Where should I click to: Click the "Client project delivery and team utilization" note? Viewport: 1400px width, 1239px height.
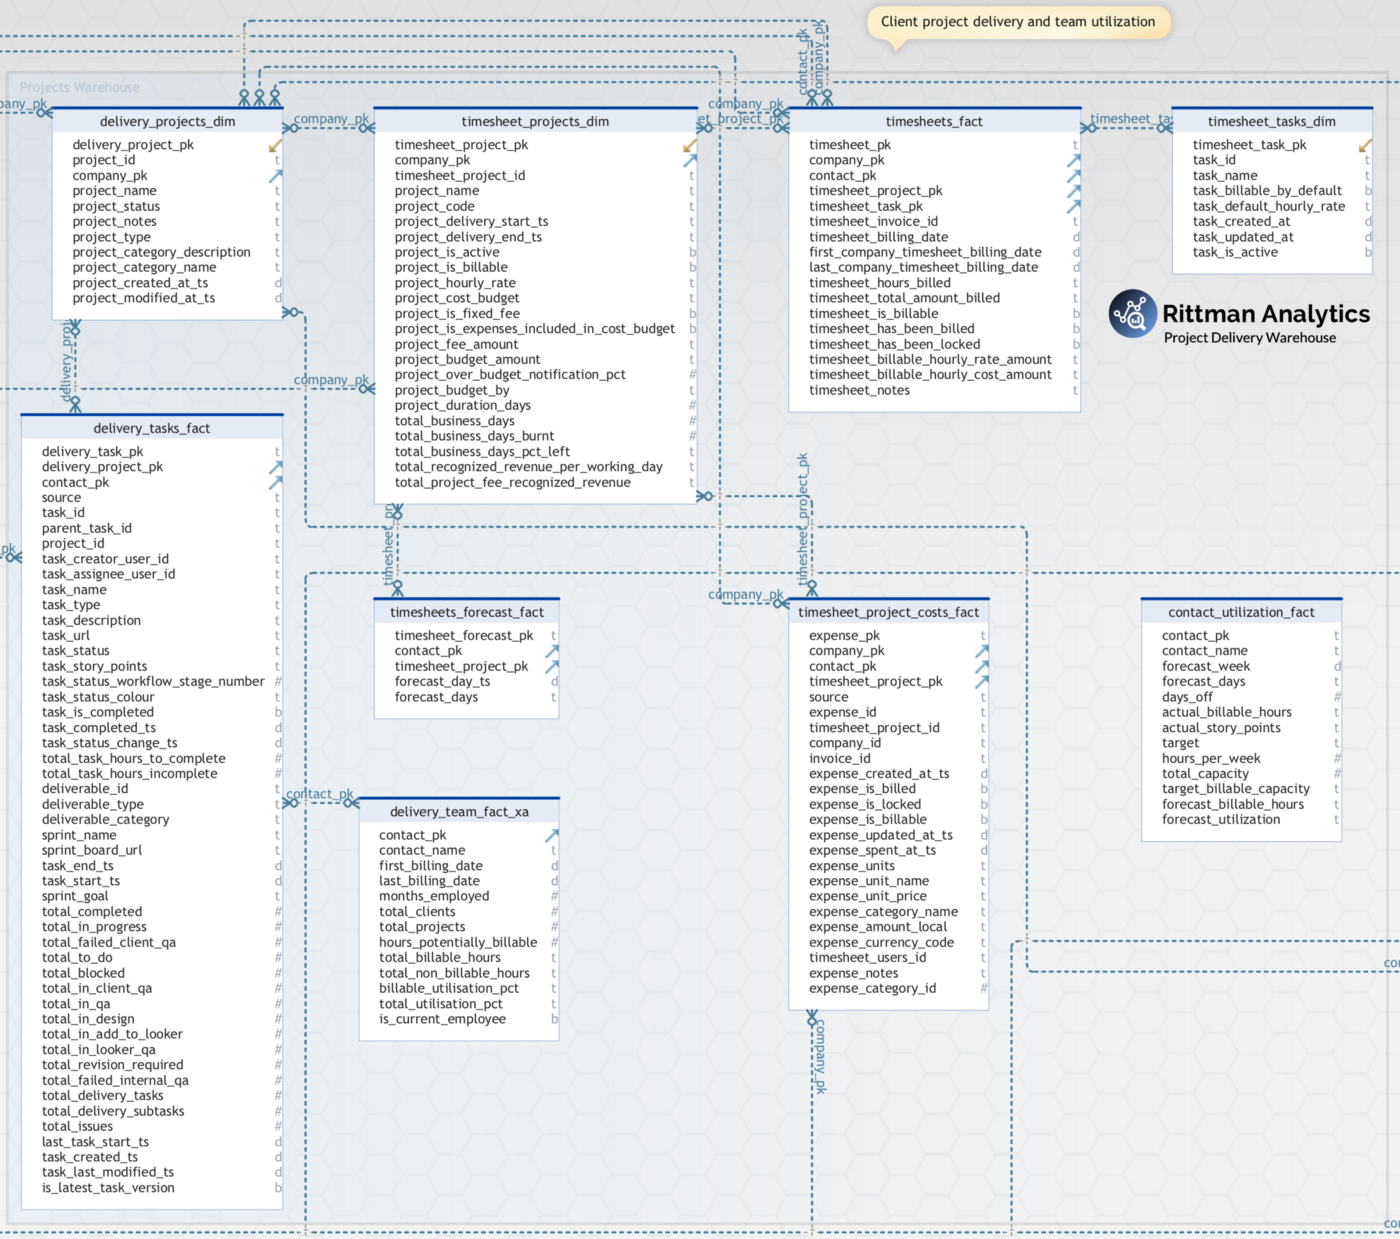point(1017,22)
